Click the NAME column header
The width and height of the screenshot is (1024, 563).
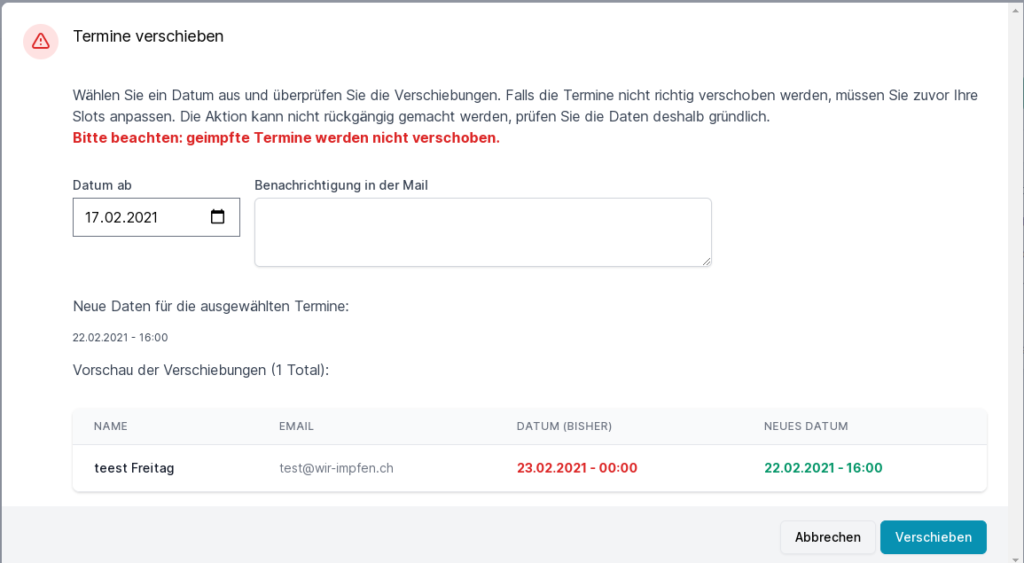click(111, 426)
